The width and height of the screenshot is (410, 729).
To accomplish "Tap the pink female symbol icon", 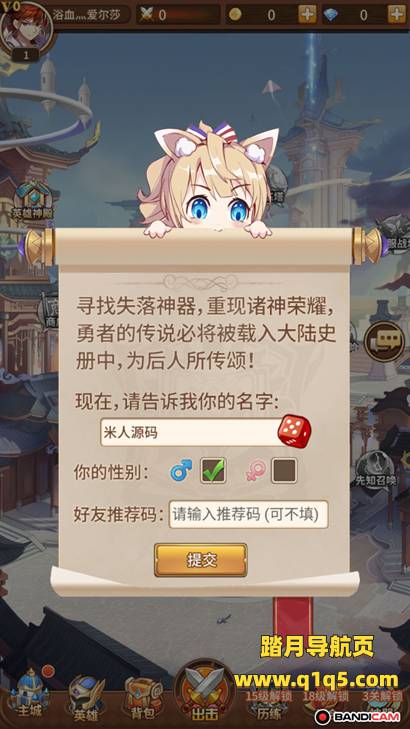I will 256,471.
